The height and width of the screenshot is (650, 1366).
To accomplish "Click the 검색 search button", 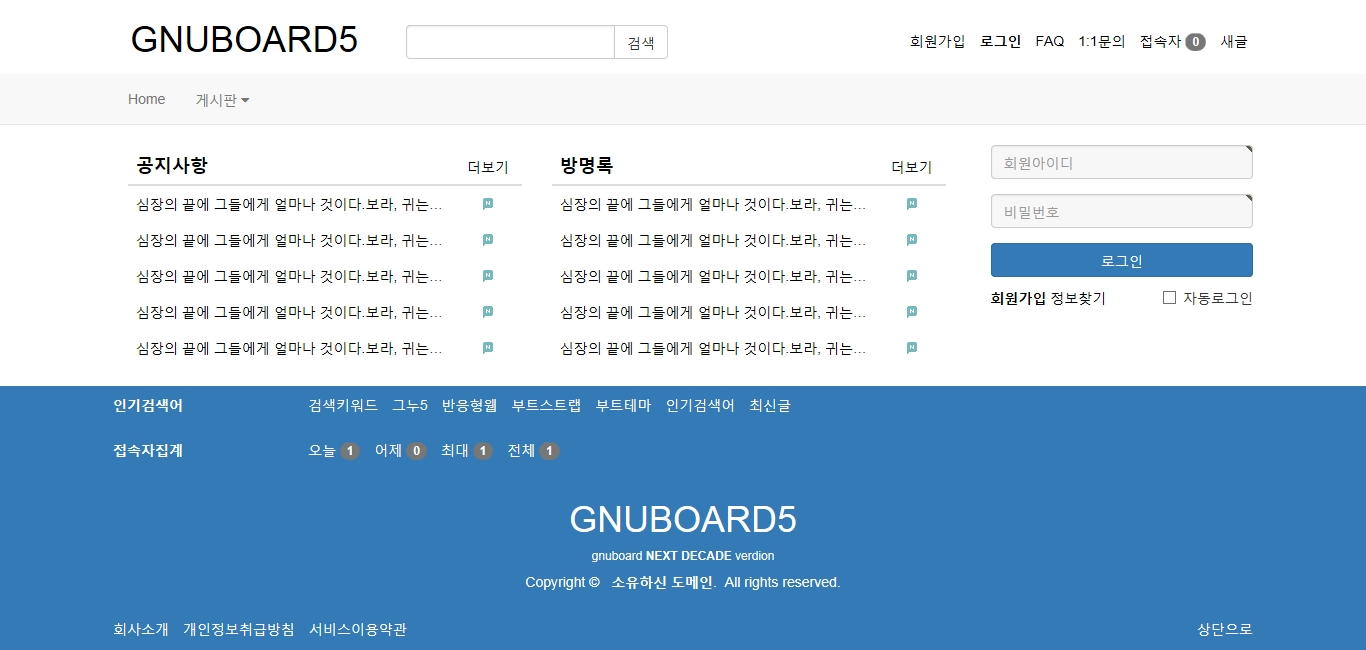I will tap(640, 42).
